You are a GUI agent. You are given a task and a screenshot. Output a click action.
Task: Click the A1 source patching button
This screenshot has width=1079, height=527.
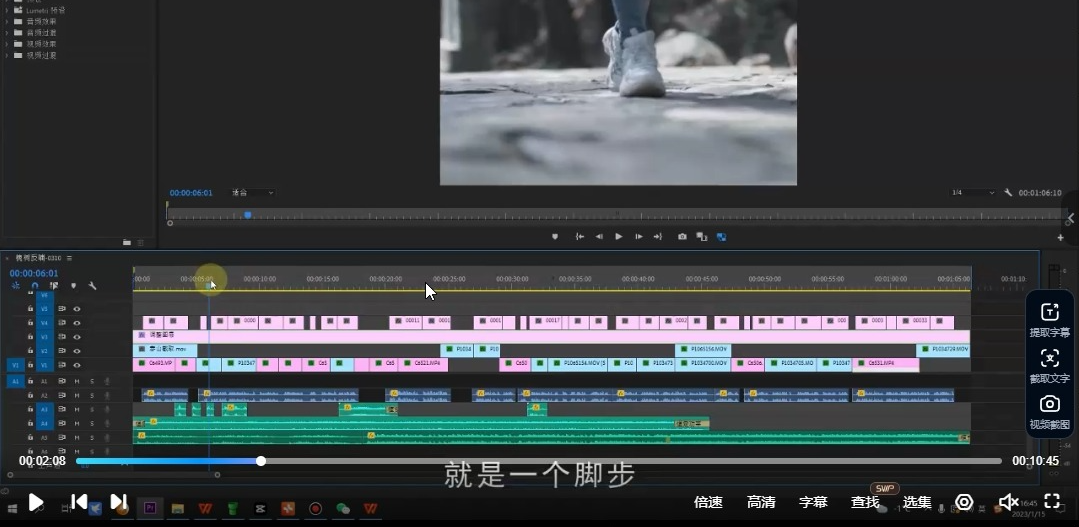click(15, 381)
